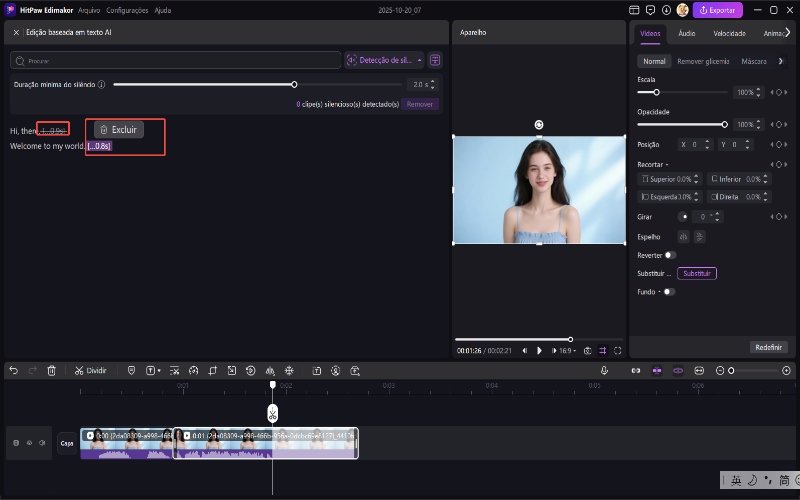800x500 pixels.
Task: Toggle track visibility eye icon
Action: pos(29,443)
